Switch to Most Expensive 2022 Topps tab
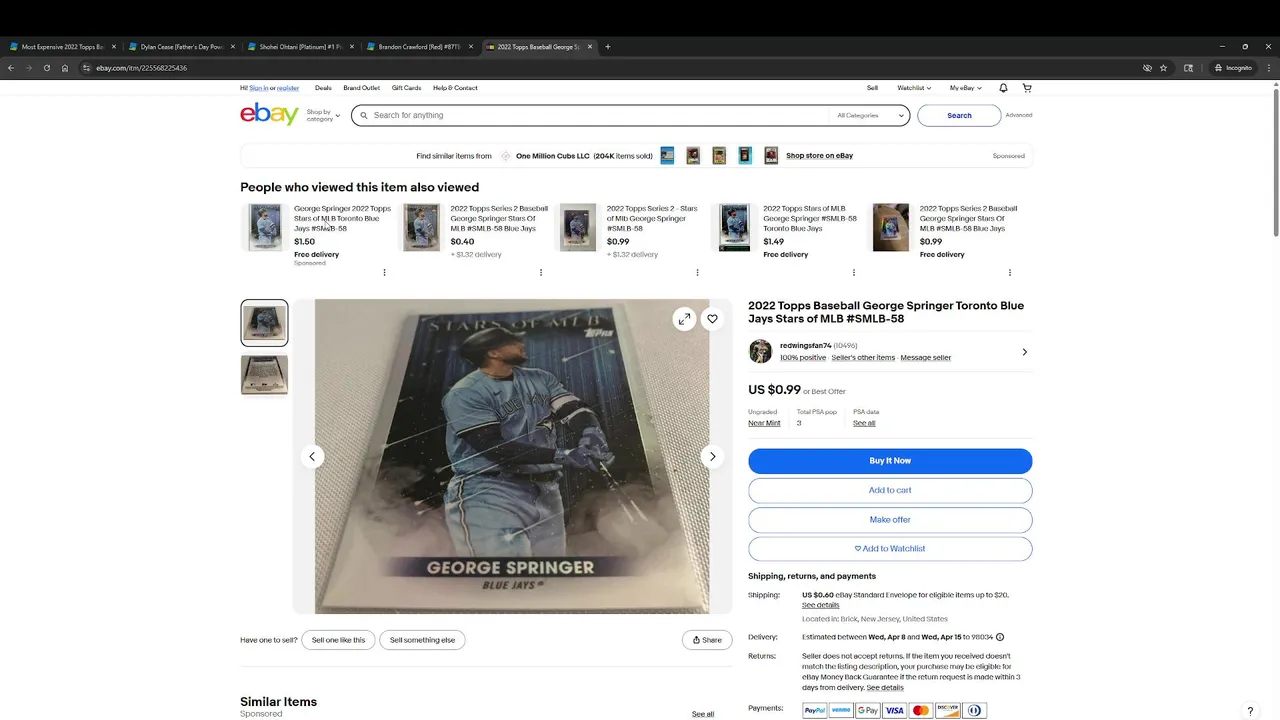 click(x=61, y=47)
